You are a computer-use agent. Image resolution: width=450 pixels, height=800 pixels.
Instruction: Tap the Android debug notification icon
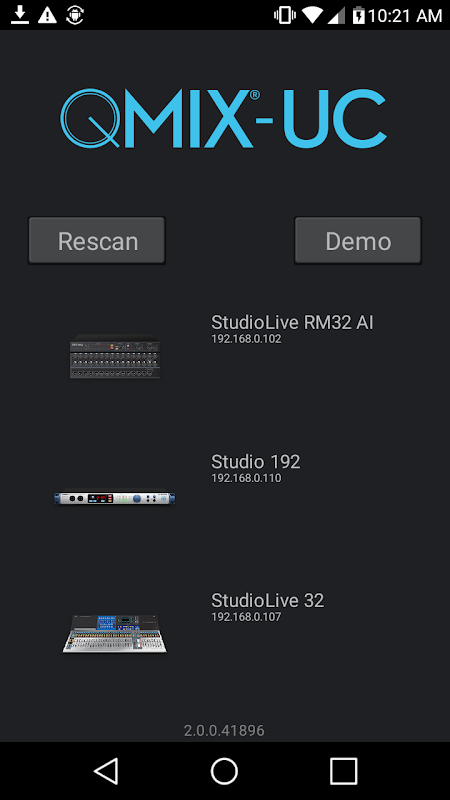[x=75, y=15]
